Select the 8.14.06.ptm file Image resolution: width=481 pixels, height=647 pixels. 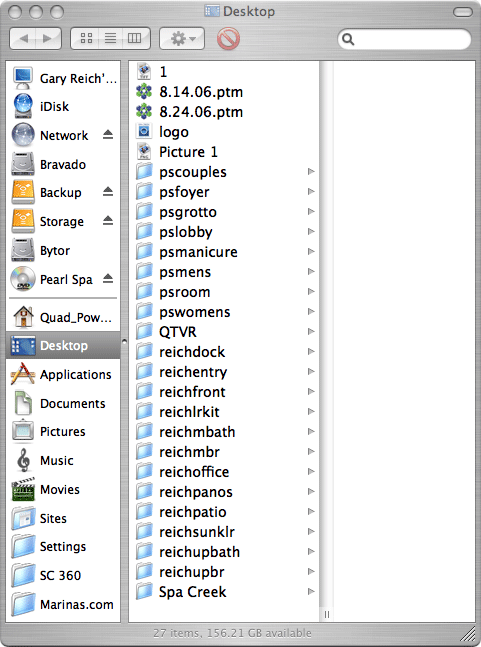224,92
